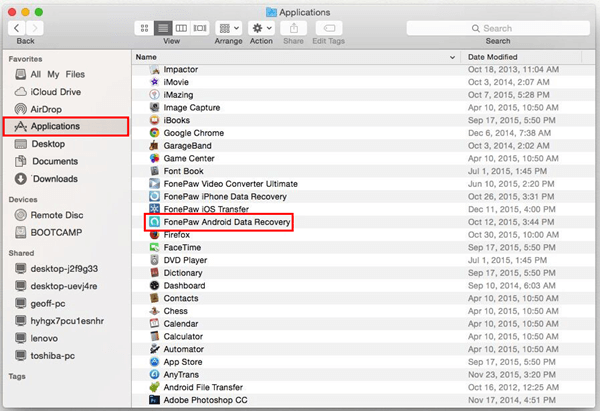Screen dimensions: 600x411
Task: Click the Applications folder icon in title bar
Action: point(271,12)
